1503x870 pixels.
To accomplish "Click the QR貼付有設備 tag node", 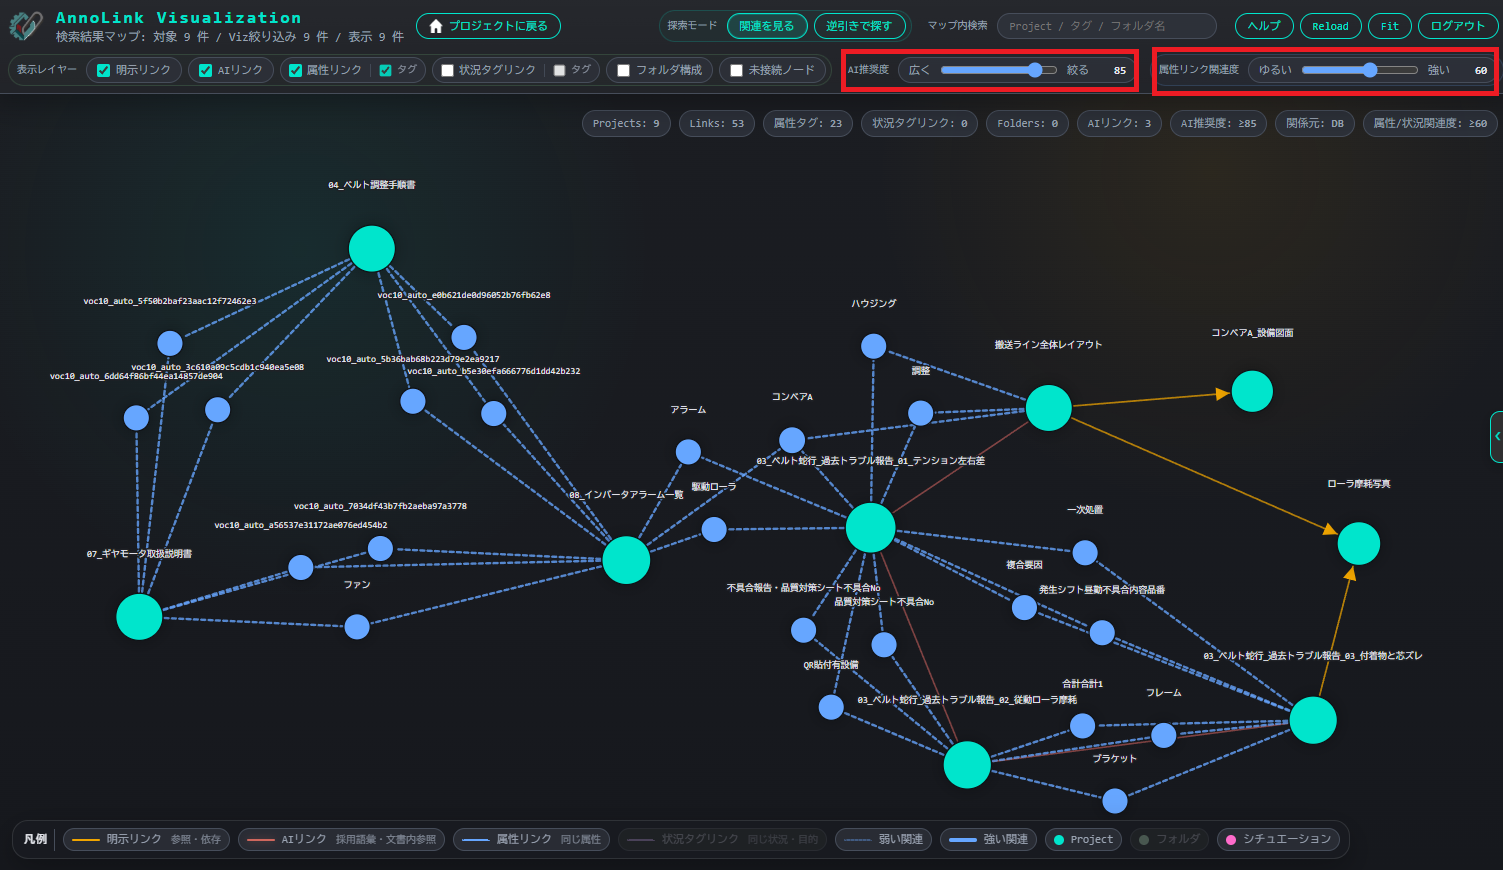I will pyautogui.click(x=831, y=707).
